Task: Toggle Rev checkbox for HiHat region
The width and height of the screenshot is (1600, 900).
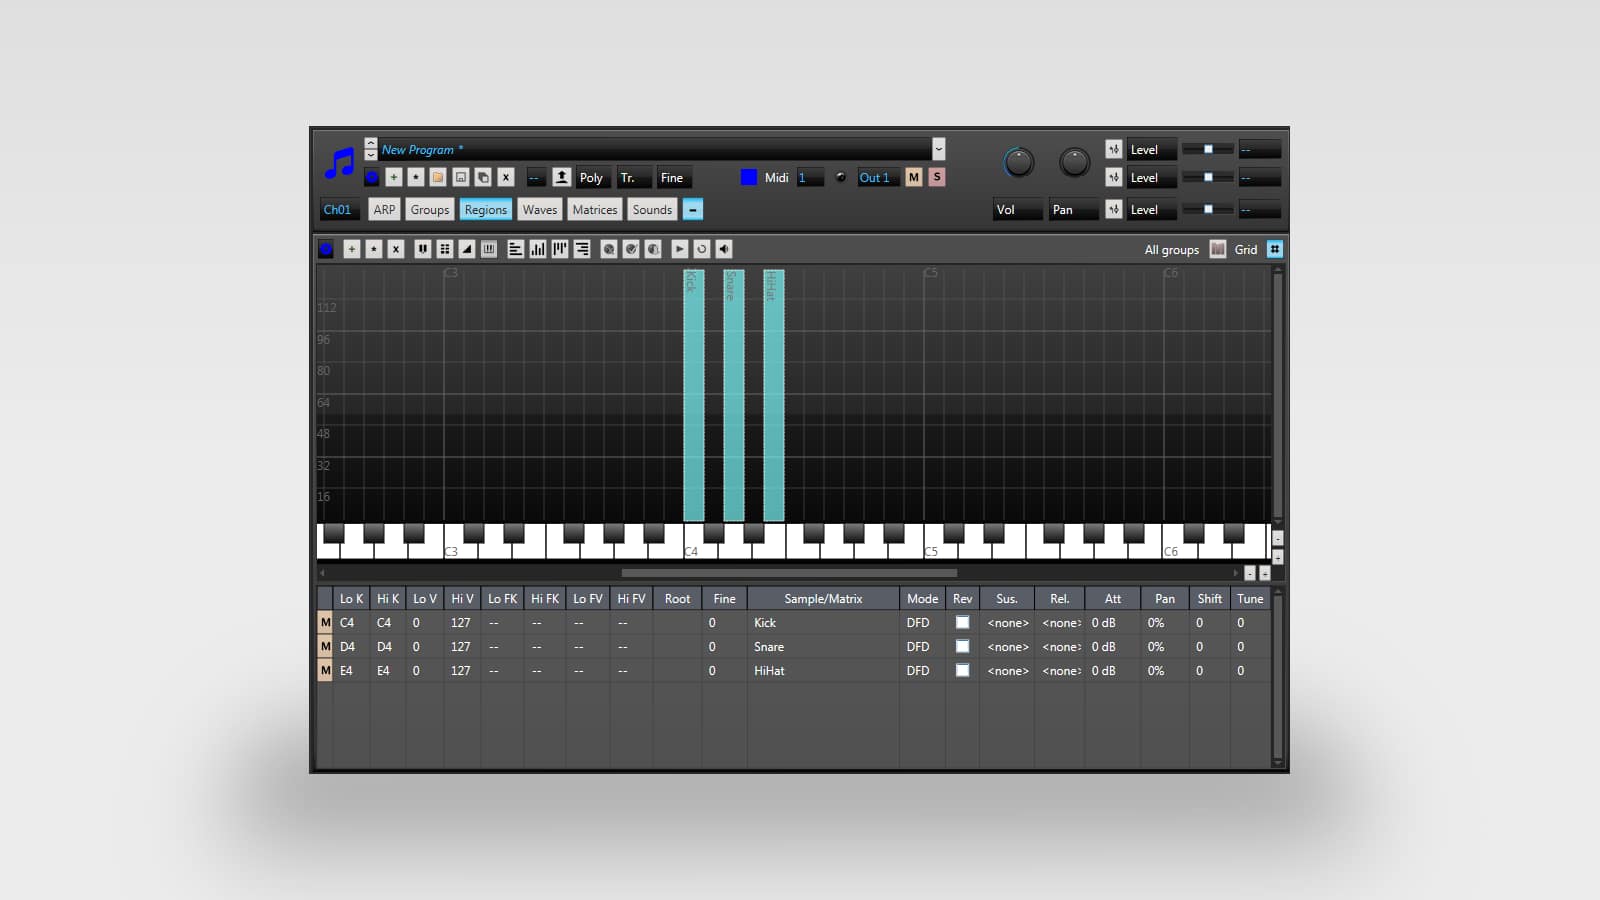Action: point(962,670)
